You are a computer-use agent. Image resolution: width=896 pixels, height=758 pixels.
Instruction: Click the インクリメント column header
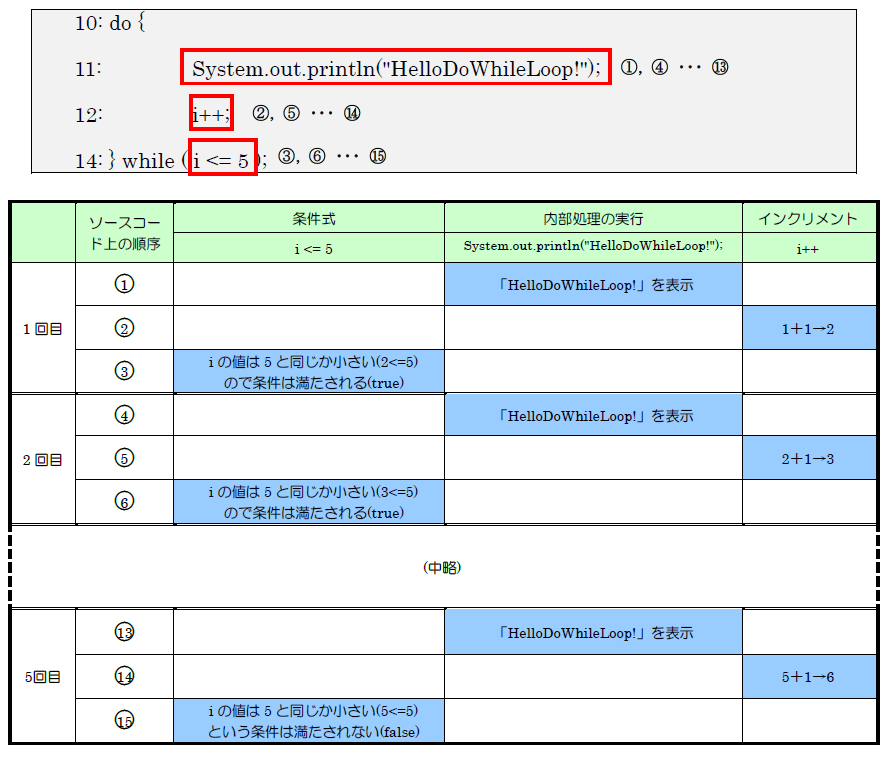(807, 218)
